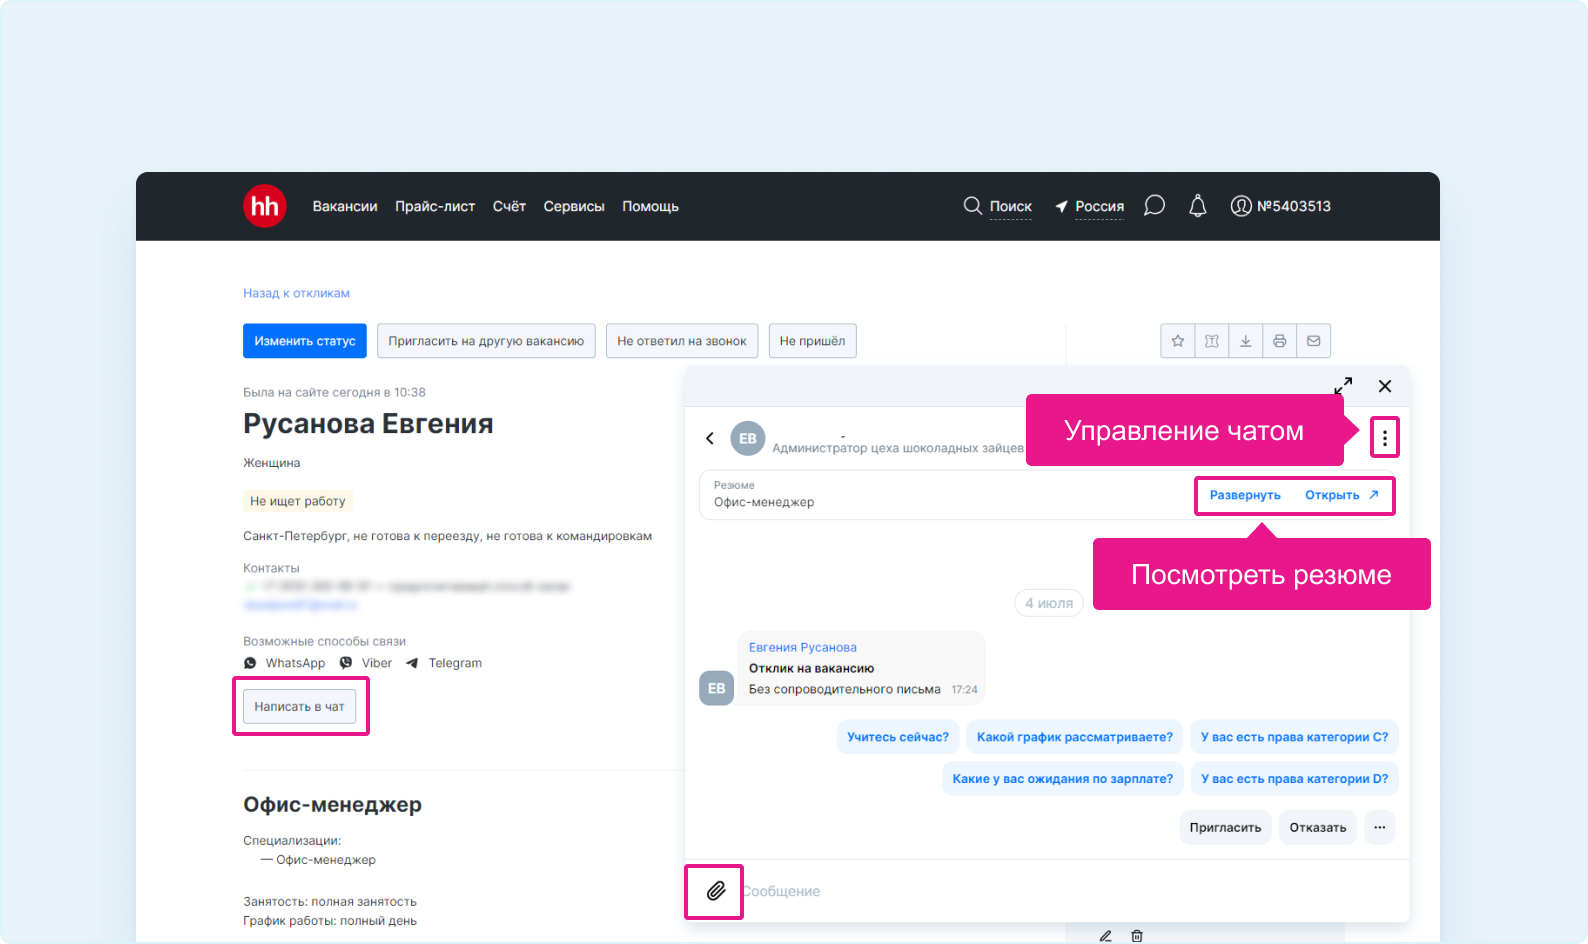Screen dimensions: 1588x944
Task: Send quick reply Учитесь сейчас?
Action: coord(898,737)
